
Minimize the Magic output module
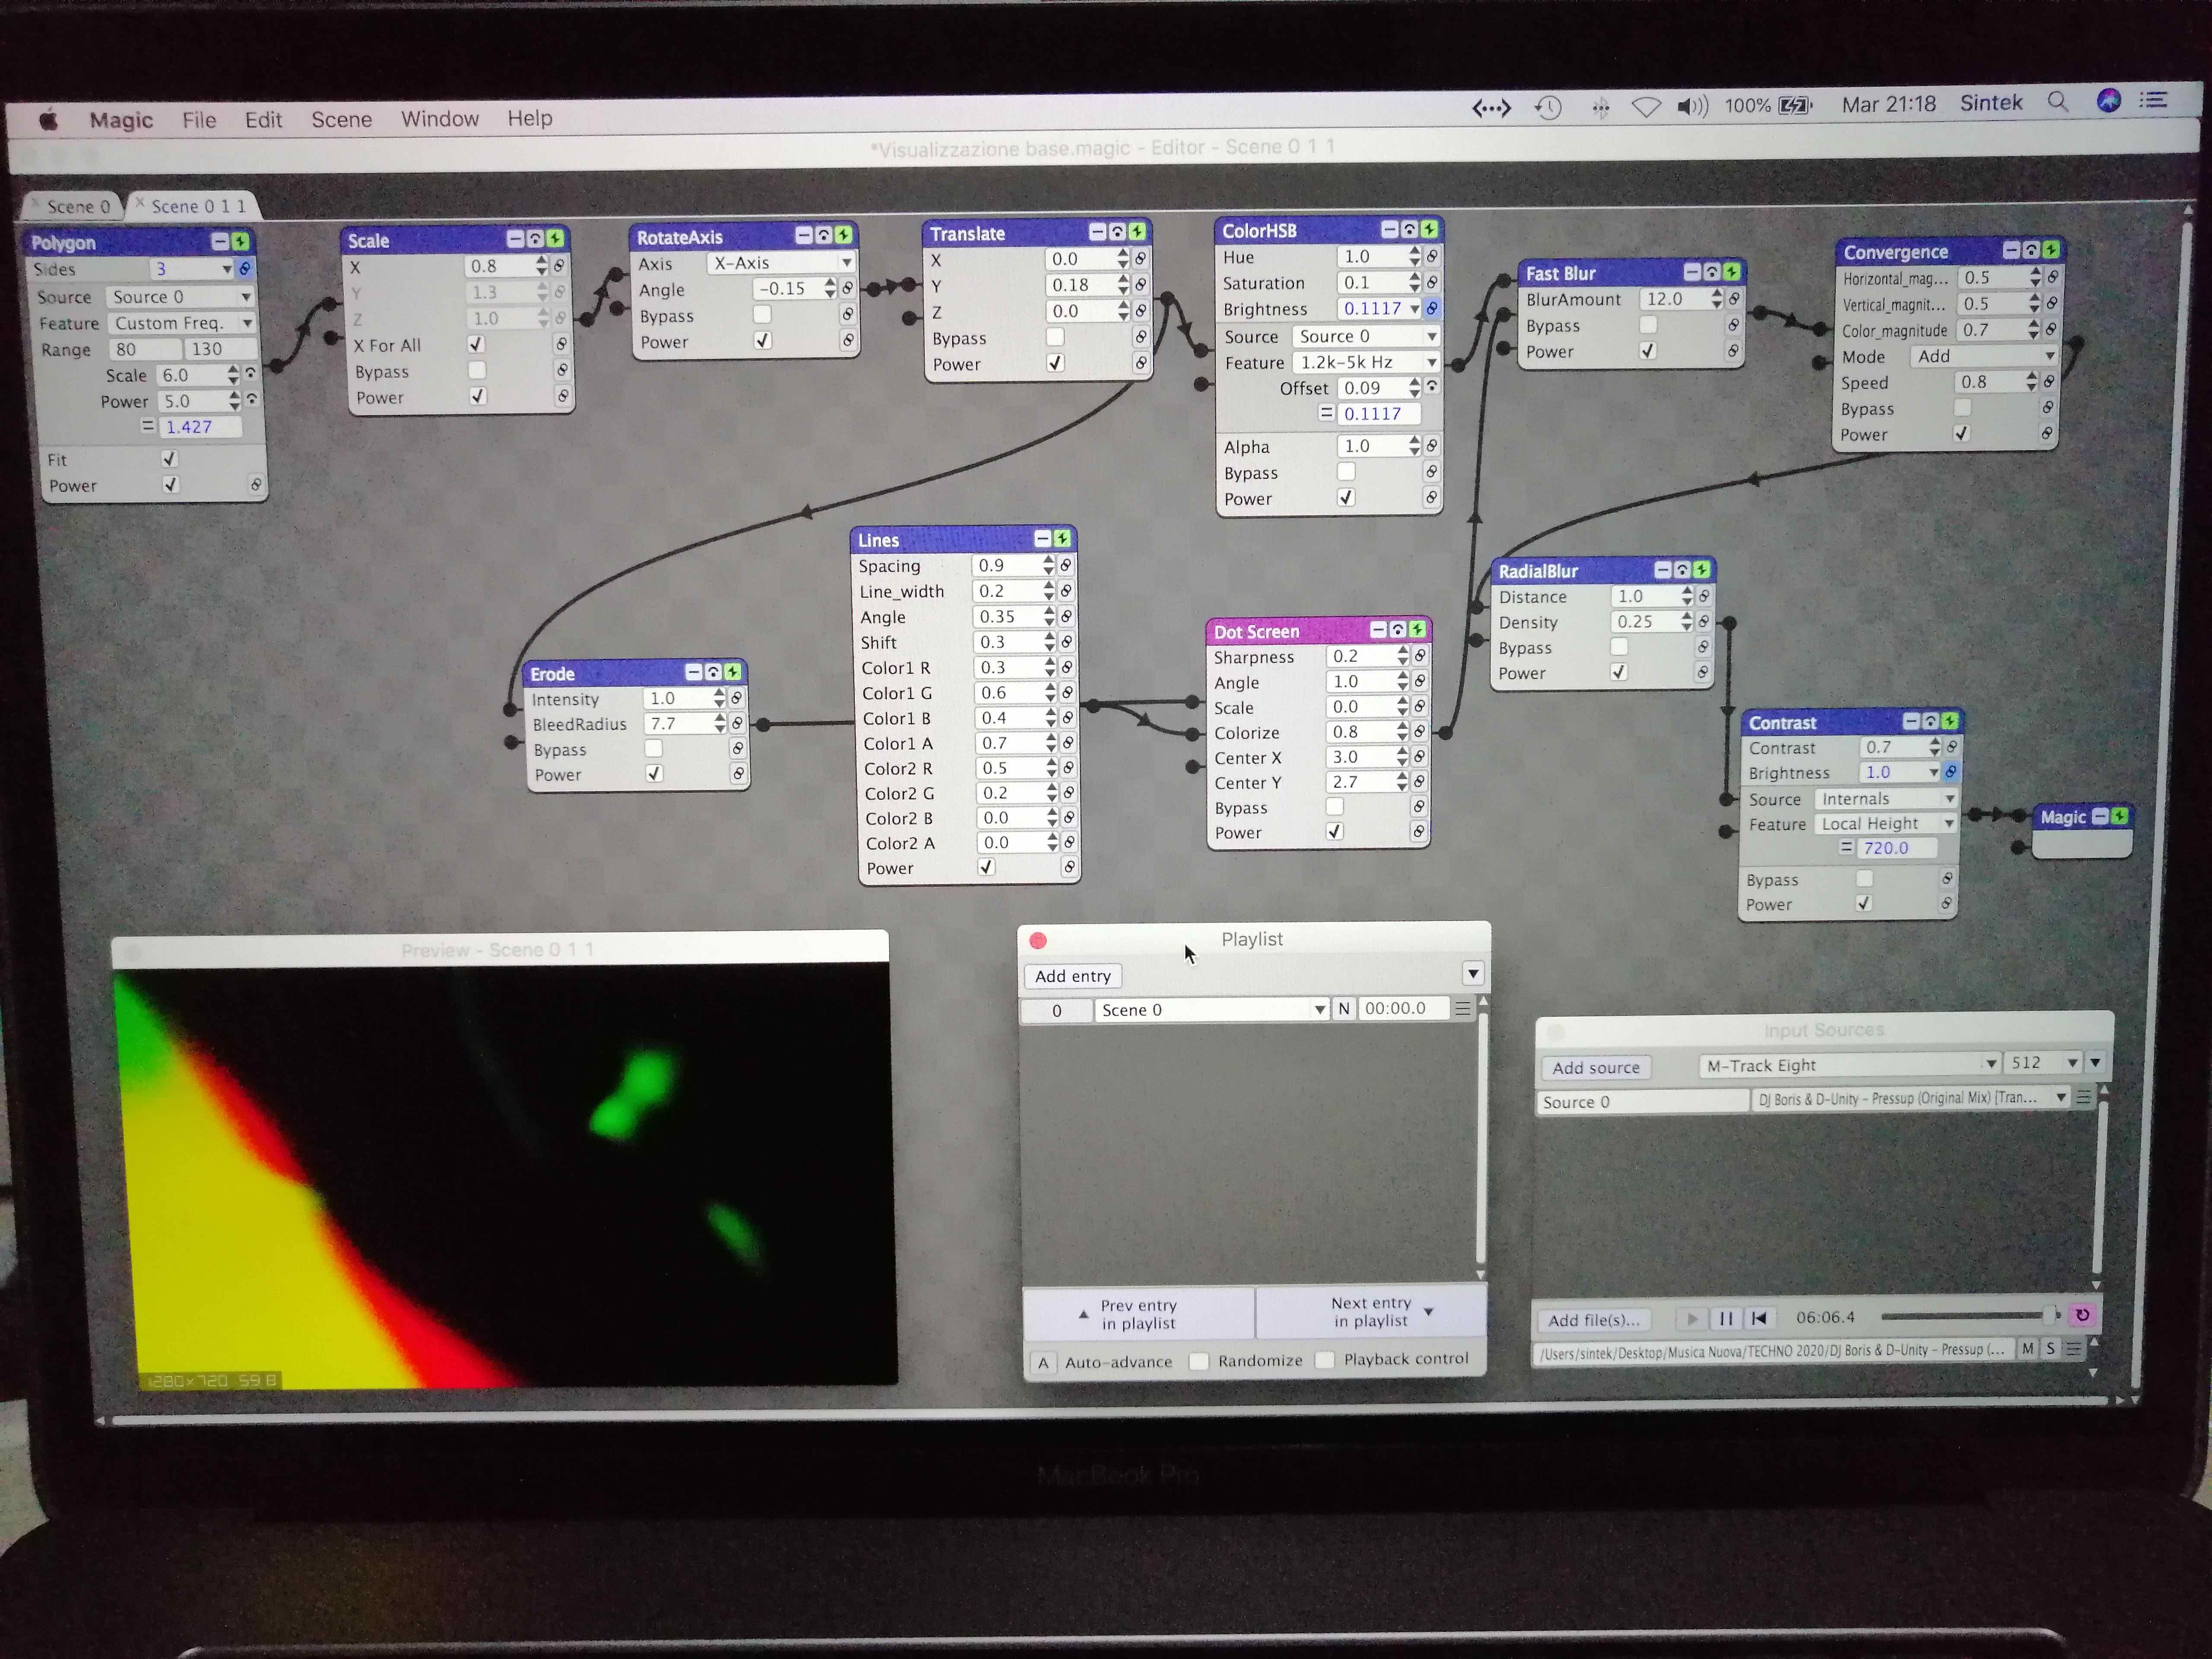pyautogui.click(x=2100, y=816)
